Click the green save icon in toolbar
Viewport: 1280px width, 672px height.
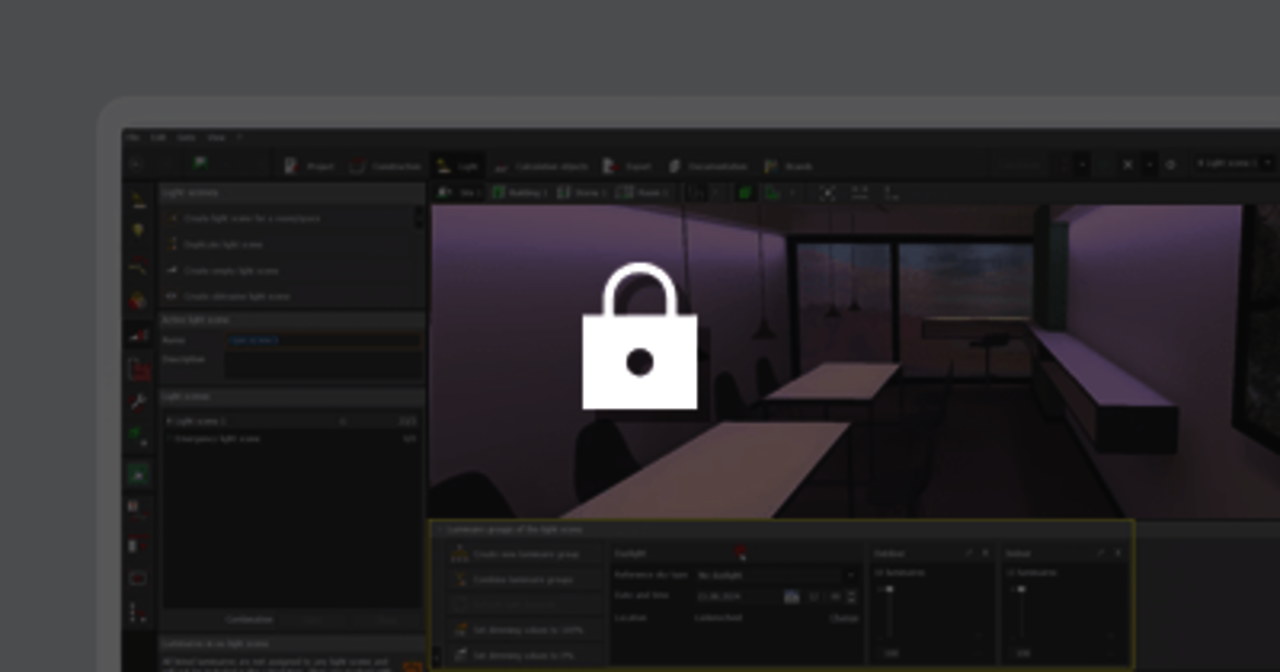(x=200, y=164)
